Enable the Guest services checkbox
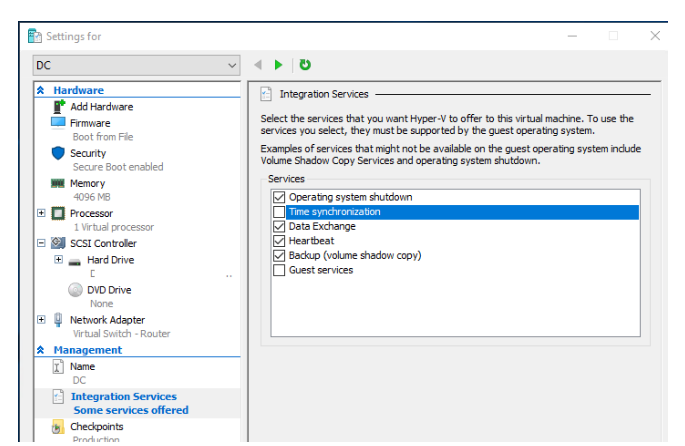Image resolution: width=685 pixels, height=446 pixels. pyautogui.click(x=279, y=270)
